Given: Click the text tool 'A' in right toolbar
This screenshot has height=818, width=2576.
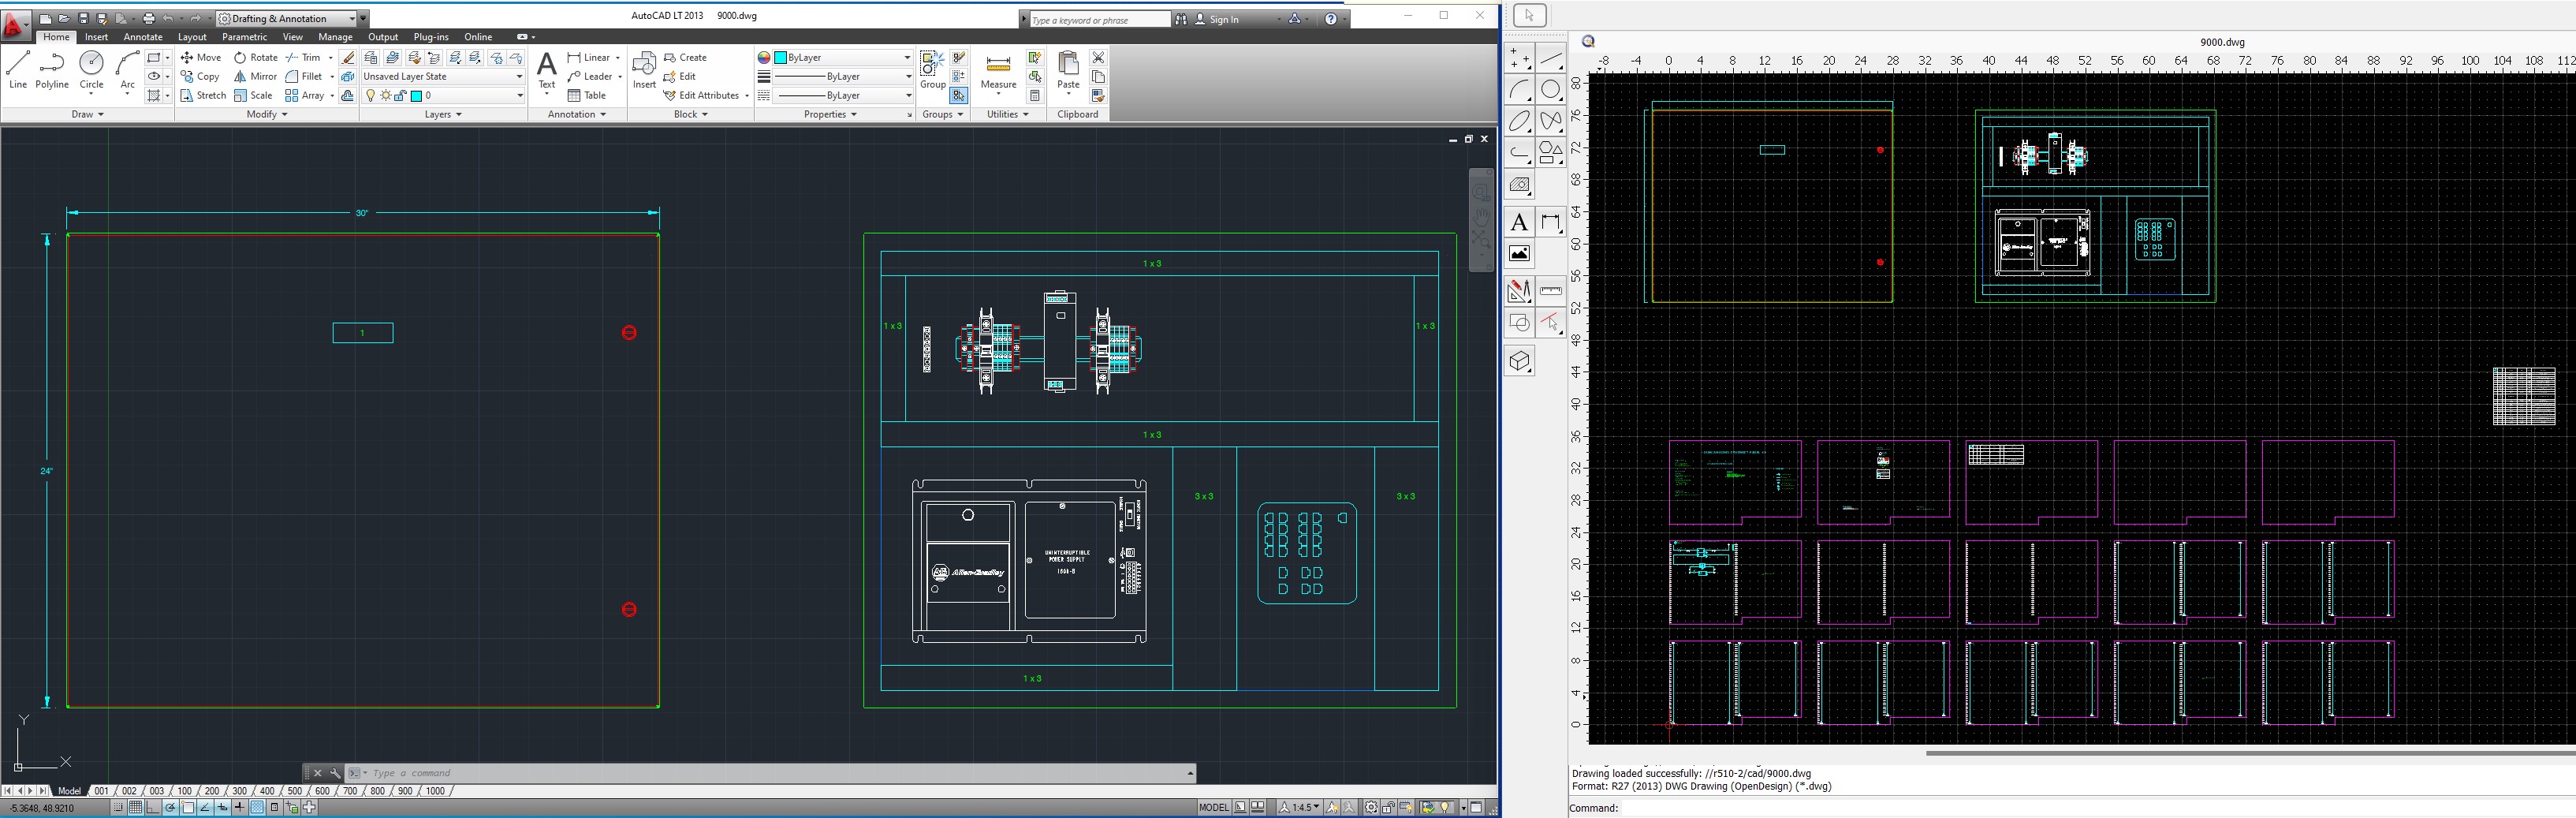Looking at the screenshot, I should 1519,222.
